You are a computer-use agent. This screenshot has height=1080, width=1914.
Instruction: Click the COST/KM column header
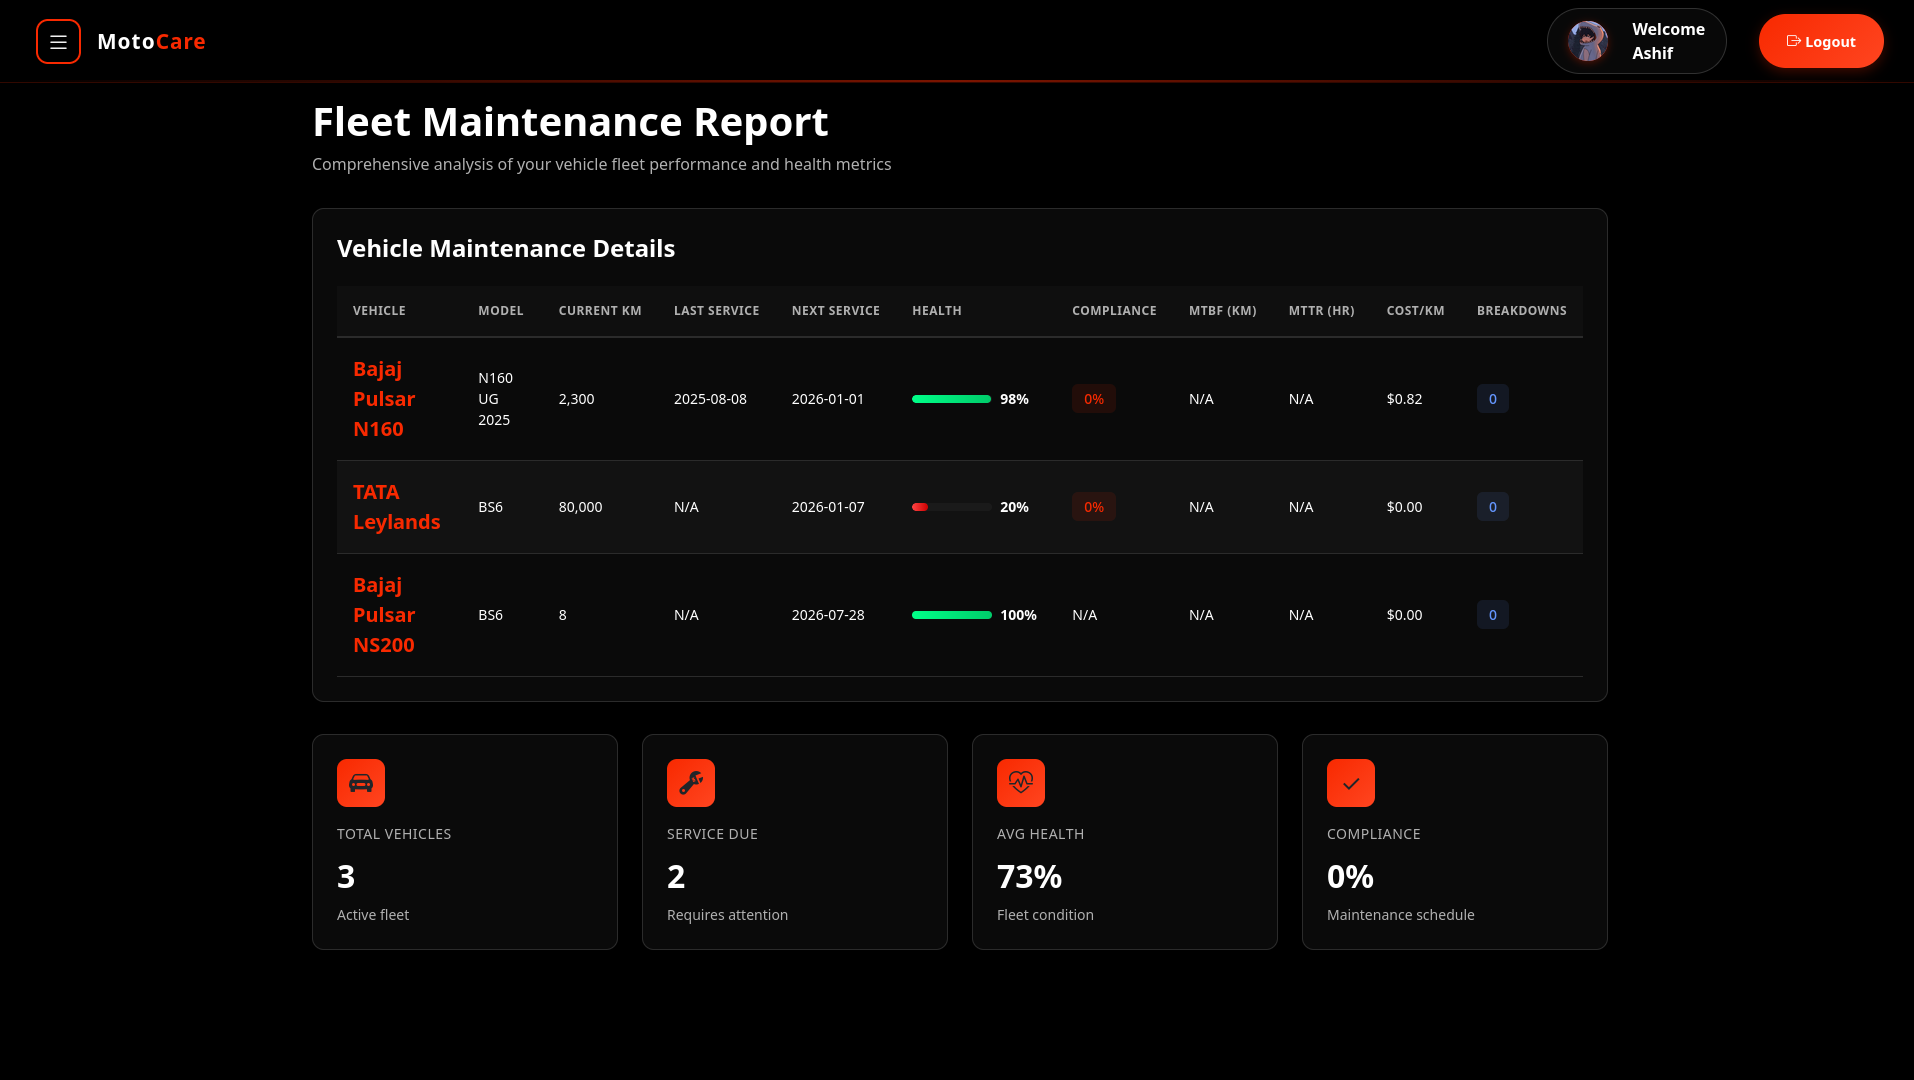[x=1416, y=311]
